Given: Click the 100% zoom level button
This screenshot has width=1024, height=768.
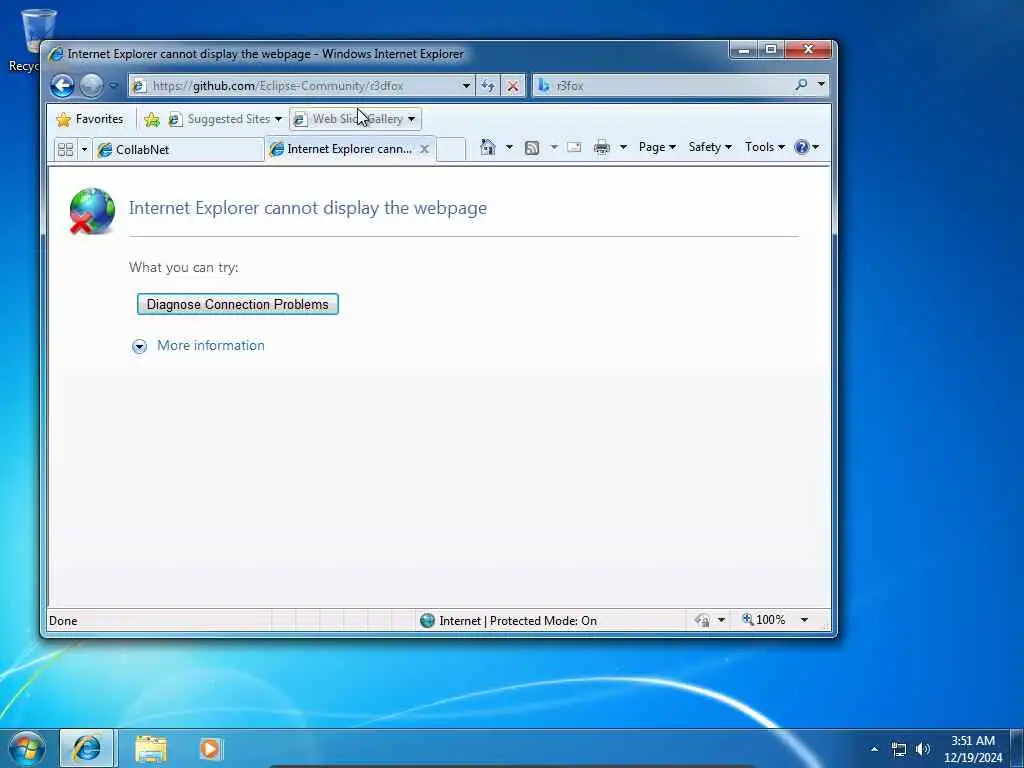Looking at the screenshot, I should pos(763,620).
